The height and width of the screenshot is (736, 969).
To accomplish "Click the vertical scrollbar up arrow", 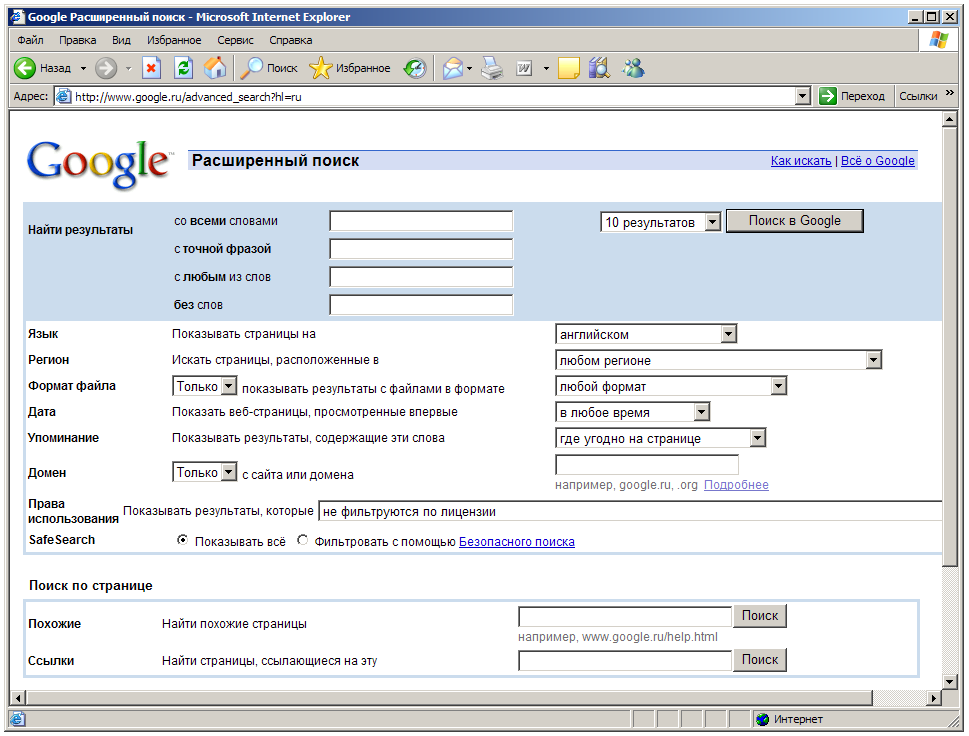I will click(950, 119).
